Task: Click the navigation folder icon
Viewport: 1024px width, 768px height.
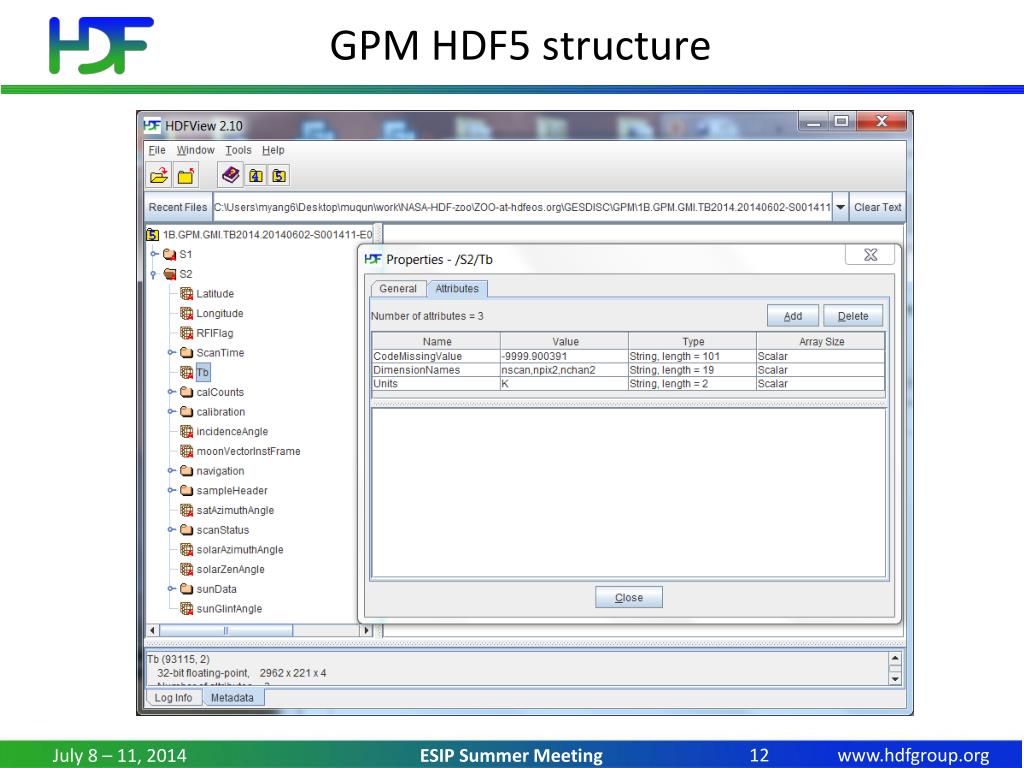Action: 187,471
